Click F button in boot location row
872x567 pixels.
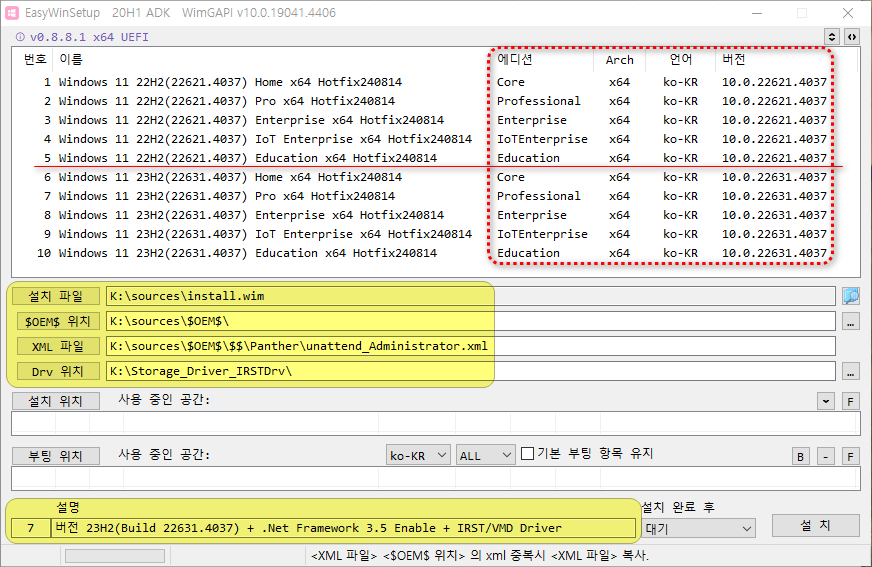pos(850,456)
